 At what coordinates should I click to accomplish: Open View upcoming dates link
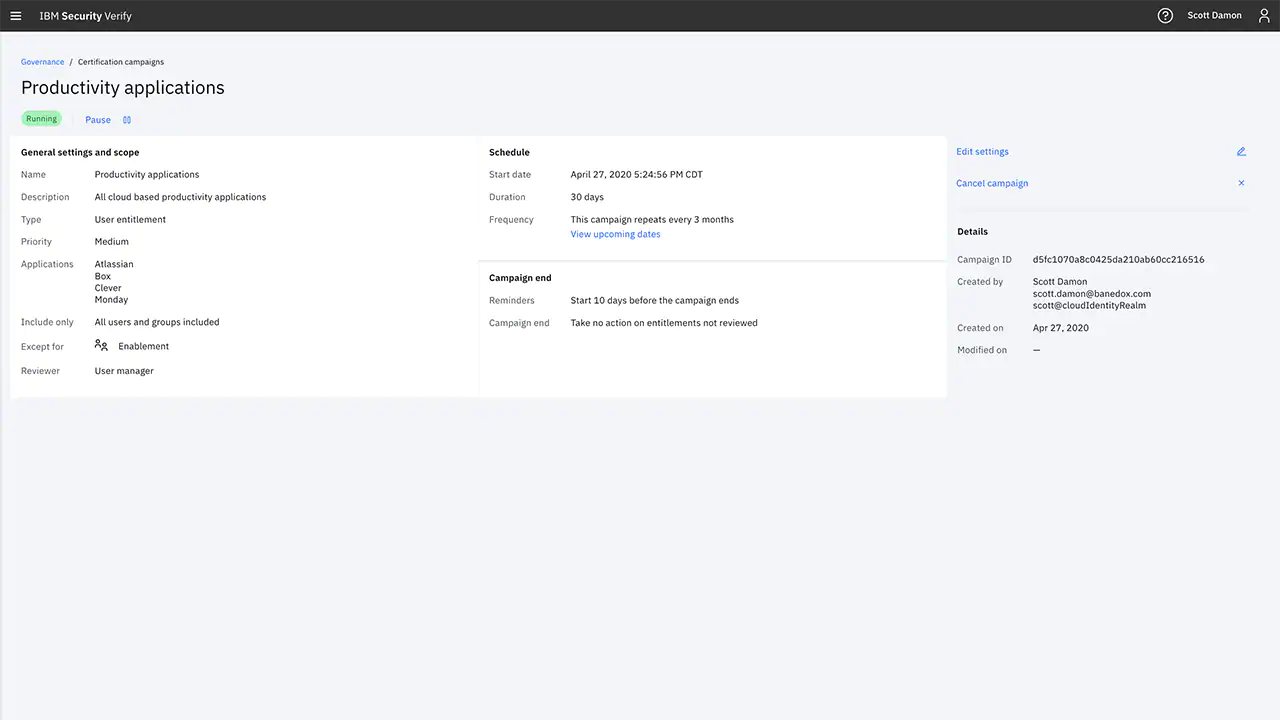(x=615, y=234)
